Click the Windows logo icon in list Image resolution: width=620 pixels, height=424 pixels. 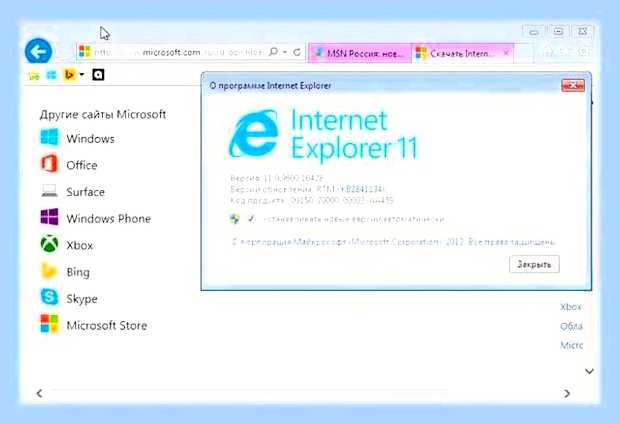(x=49, y=137)
